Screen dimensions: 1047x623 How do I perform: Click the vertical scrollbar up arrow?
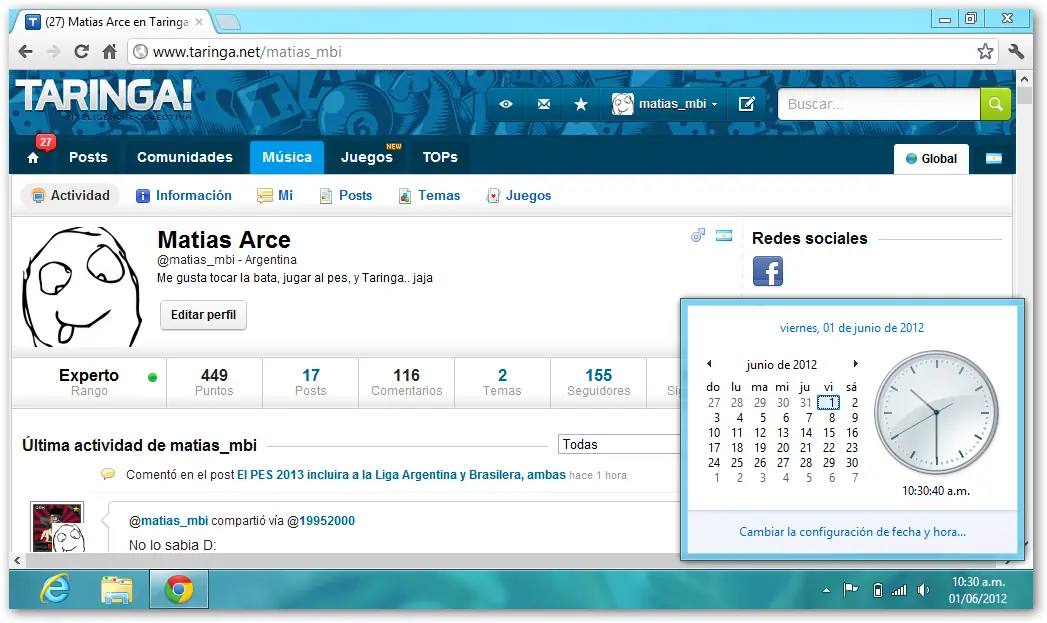(1024, 79)
